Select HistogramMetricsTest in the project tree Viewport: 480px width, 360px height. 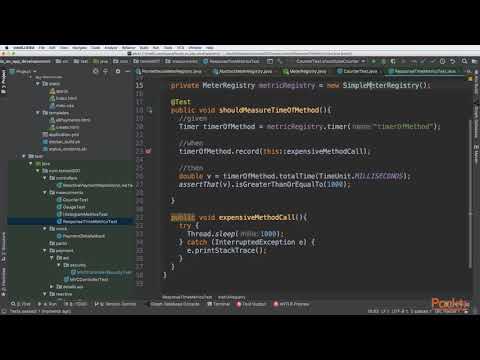click(82, 214)
